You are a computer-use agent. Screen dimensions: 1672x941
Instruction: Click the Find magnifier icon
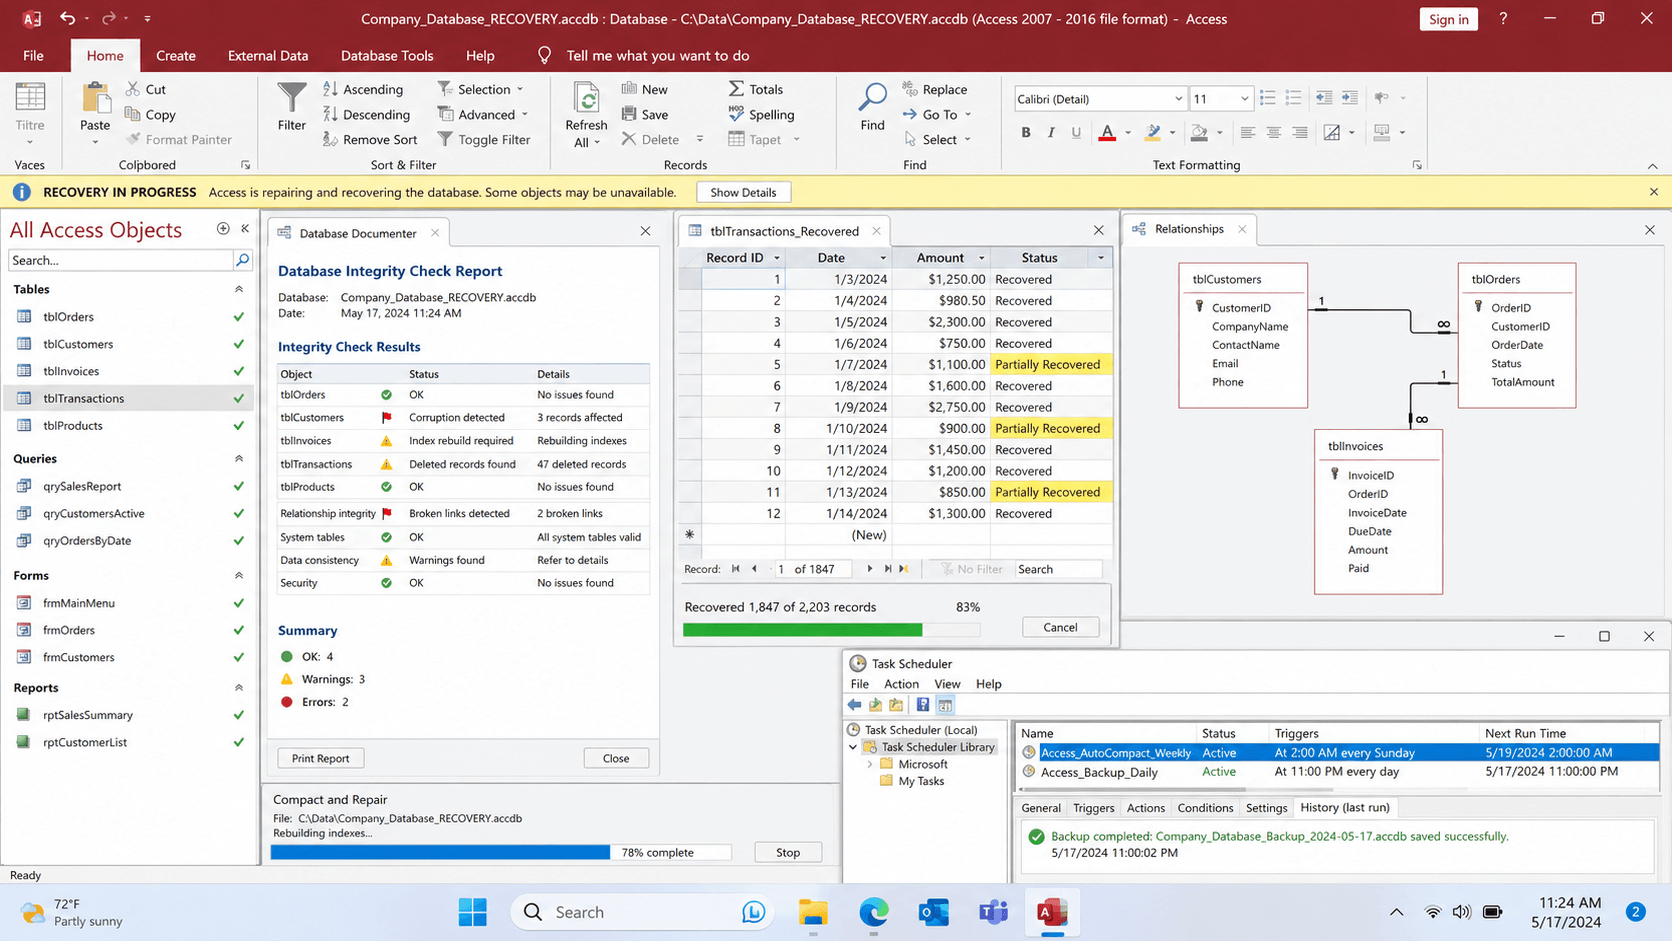coord(872,97)
